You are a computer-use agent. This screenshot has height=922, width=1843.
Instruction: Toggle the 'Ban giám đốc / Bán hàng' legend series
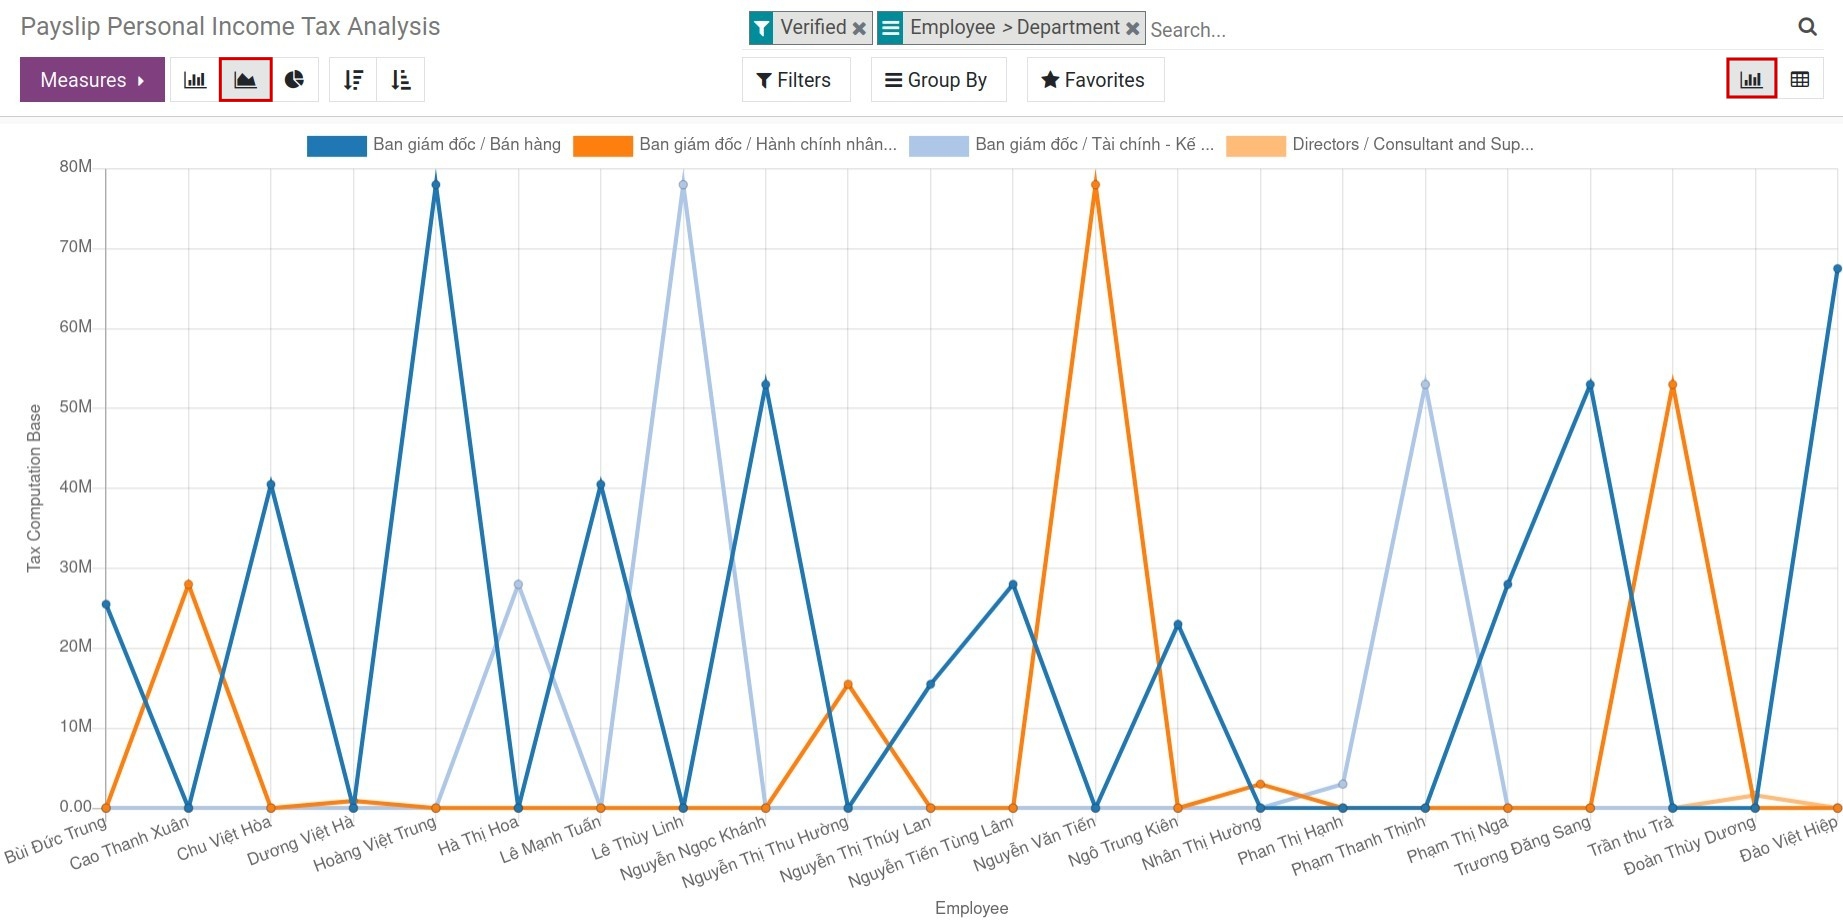click(466, 144)
